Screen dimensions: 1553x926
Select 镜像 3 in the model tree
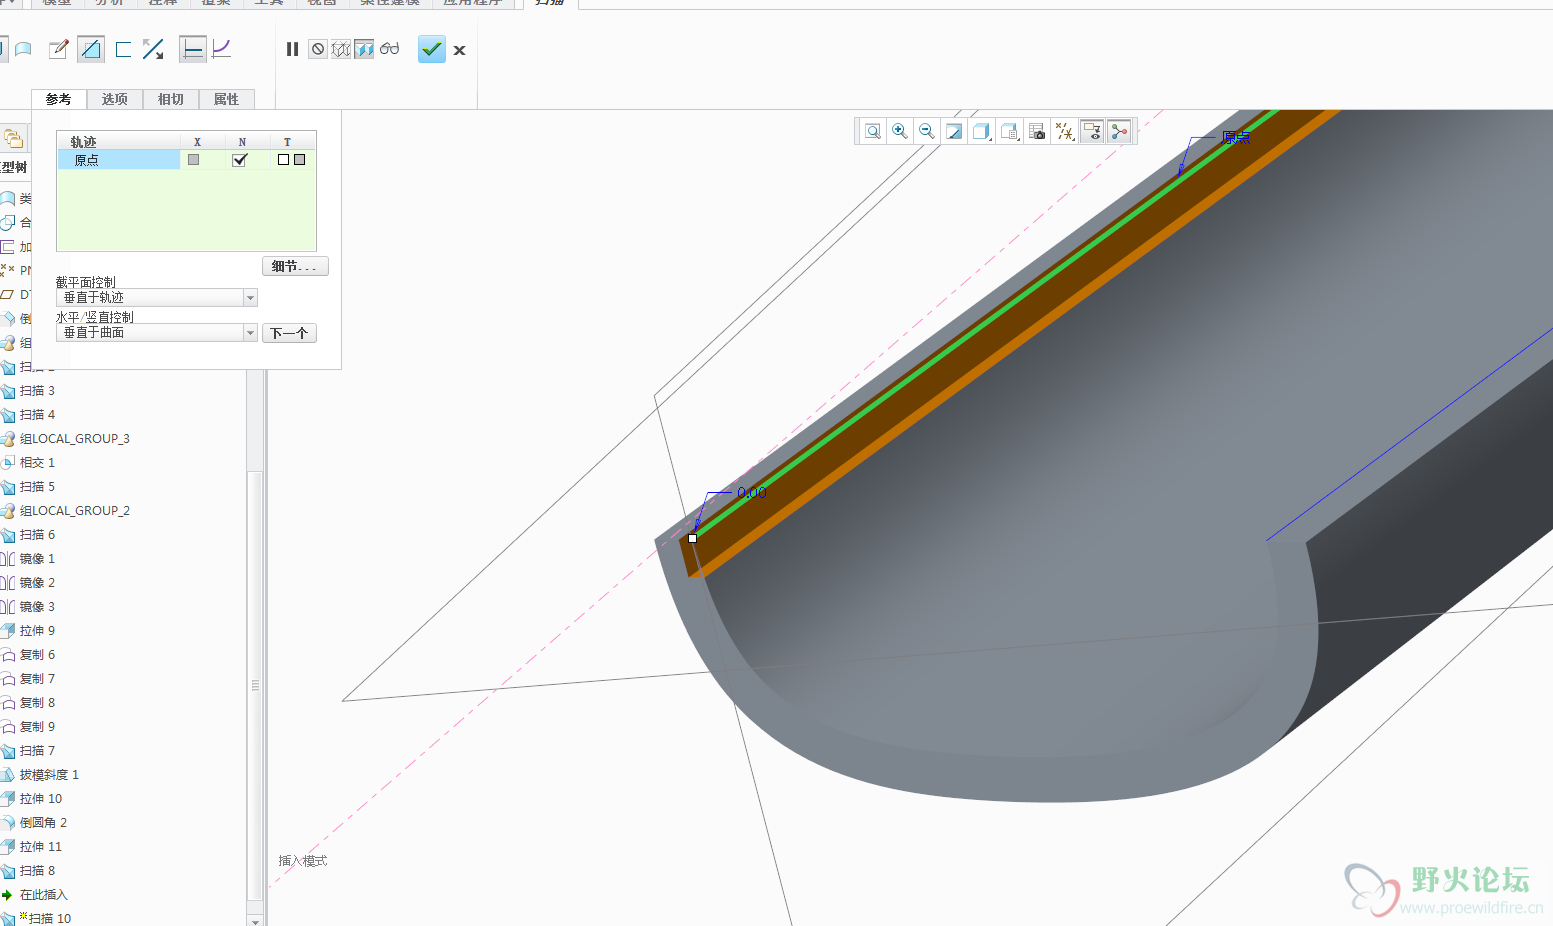(x=37, y=607)
